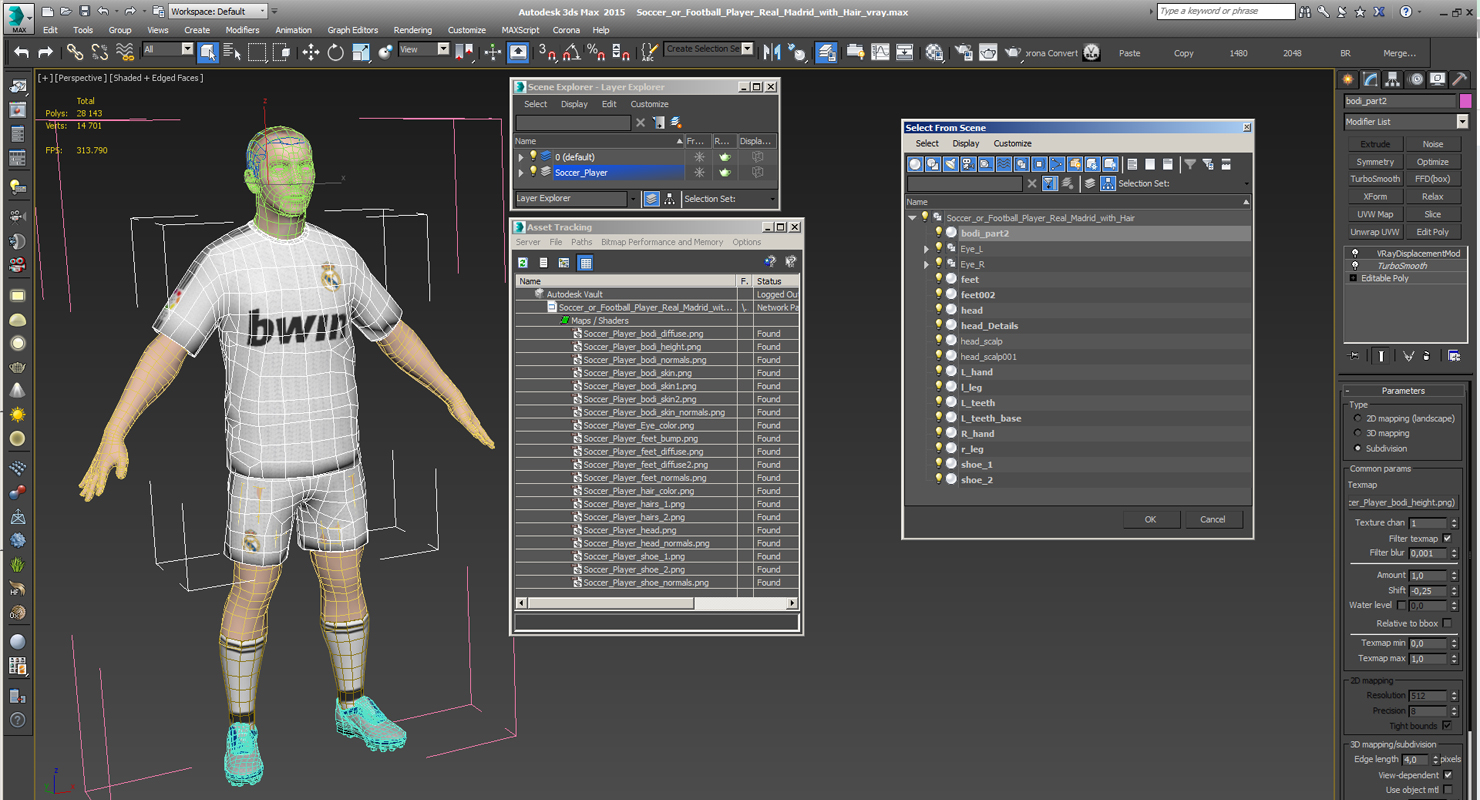The height and width of the screenshot is (800, 1480).
Task: Click the Undo arrow in main toolbar
Action: [x=21, y=52]
